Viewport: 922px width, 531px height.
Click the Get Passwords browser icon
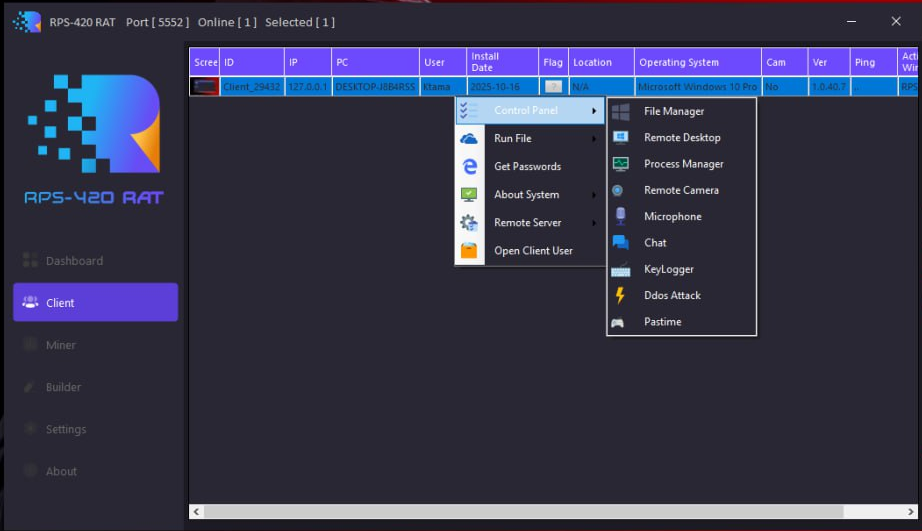[469, 166]
